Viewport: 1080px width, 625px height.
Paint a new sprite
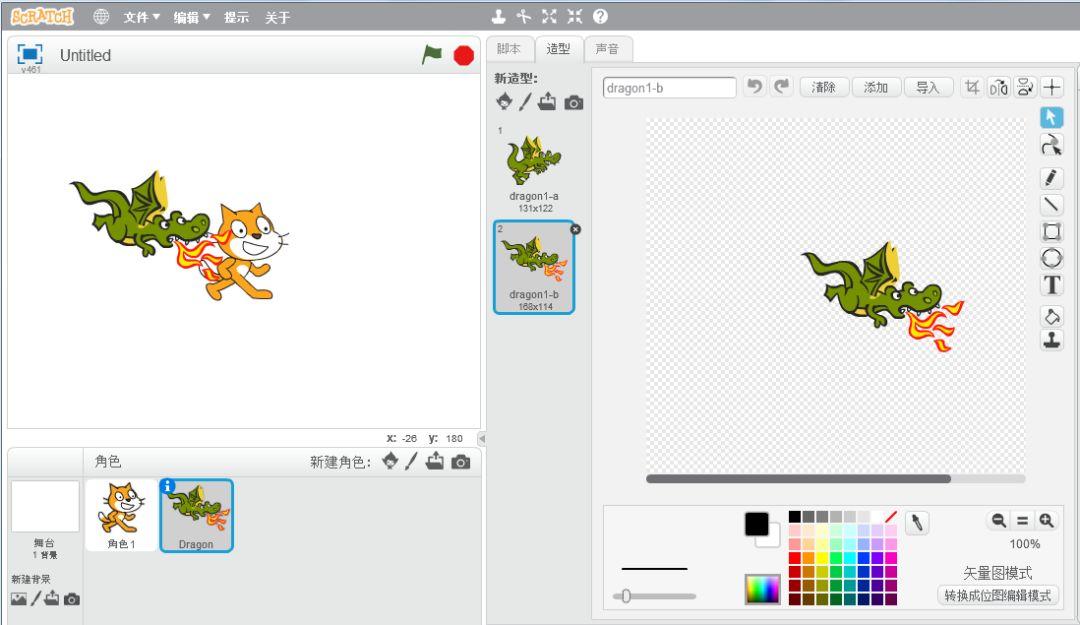(411, 461)
